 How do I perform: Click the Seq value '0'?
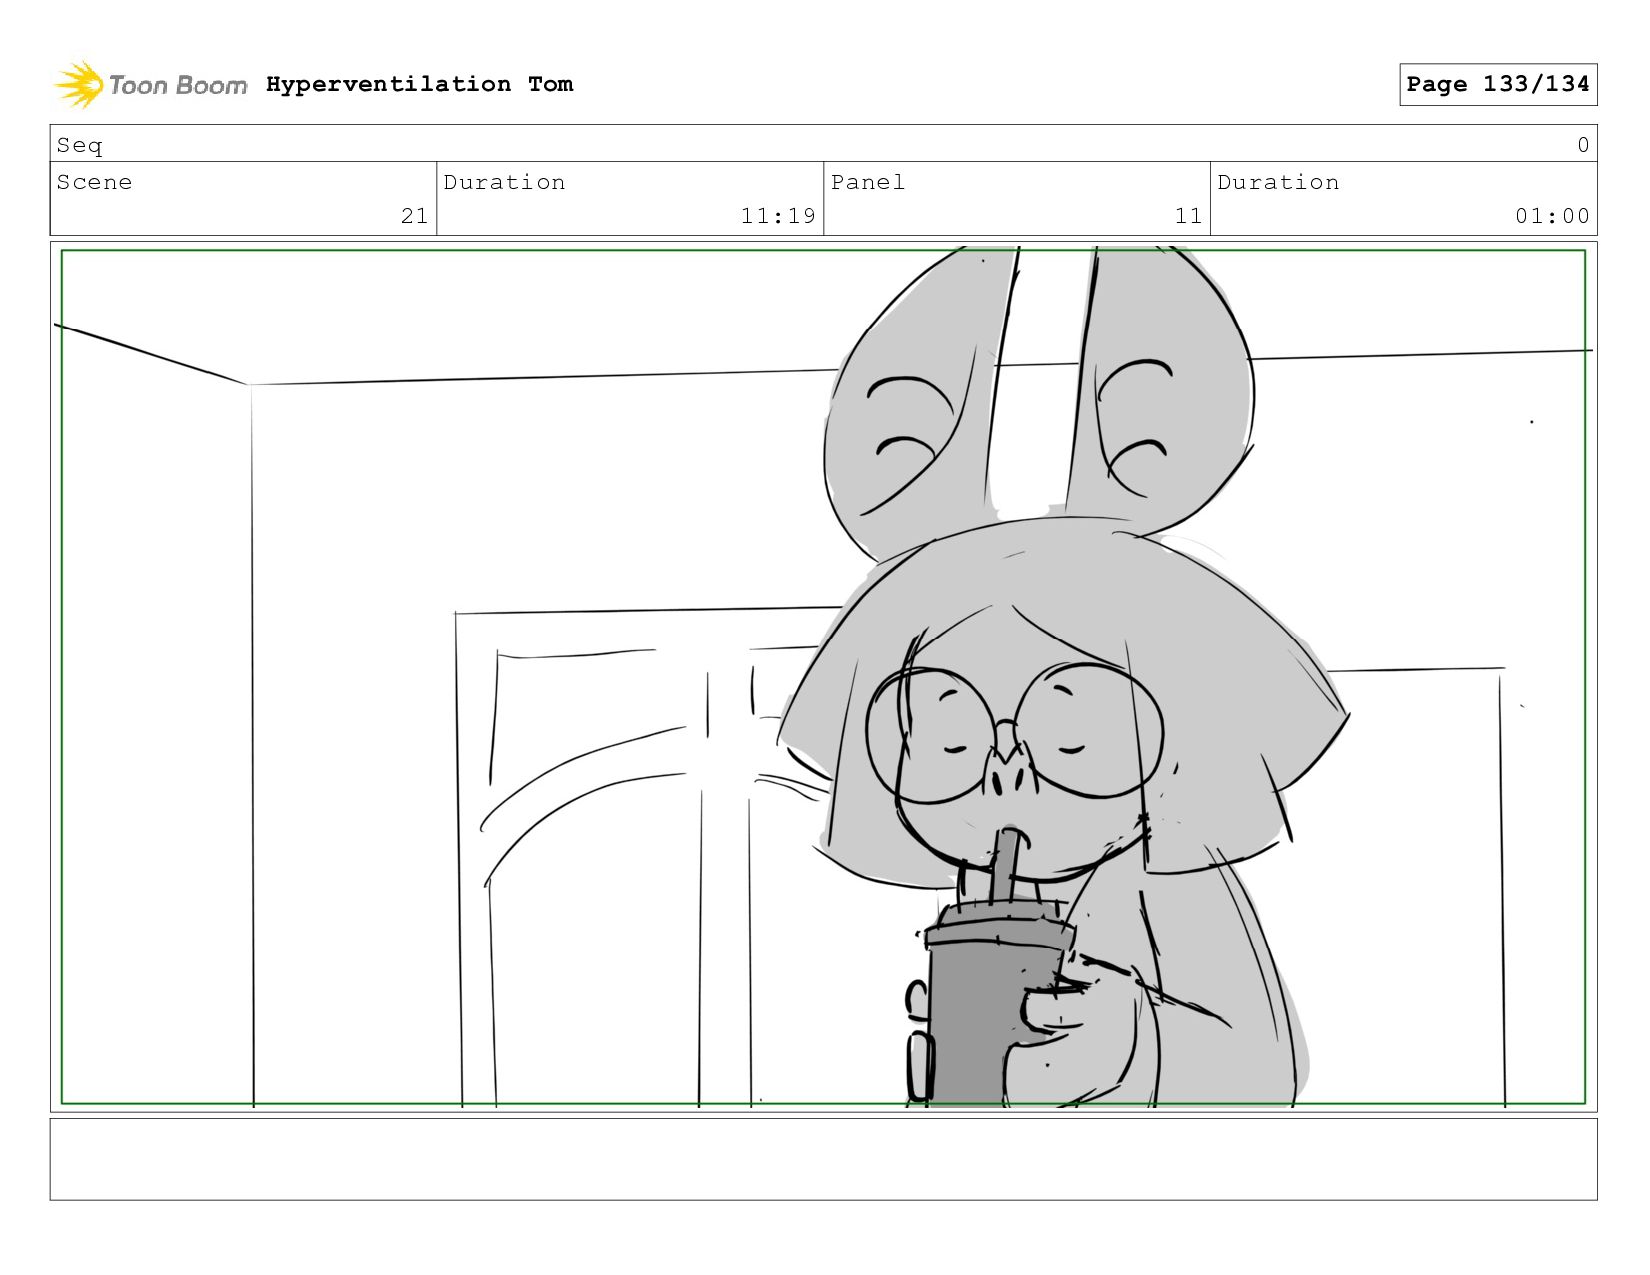[x=1583, y=145]
